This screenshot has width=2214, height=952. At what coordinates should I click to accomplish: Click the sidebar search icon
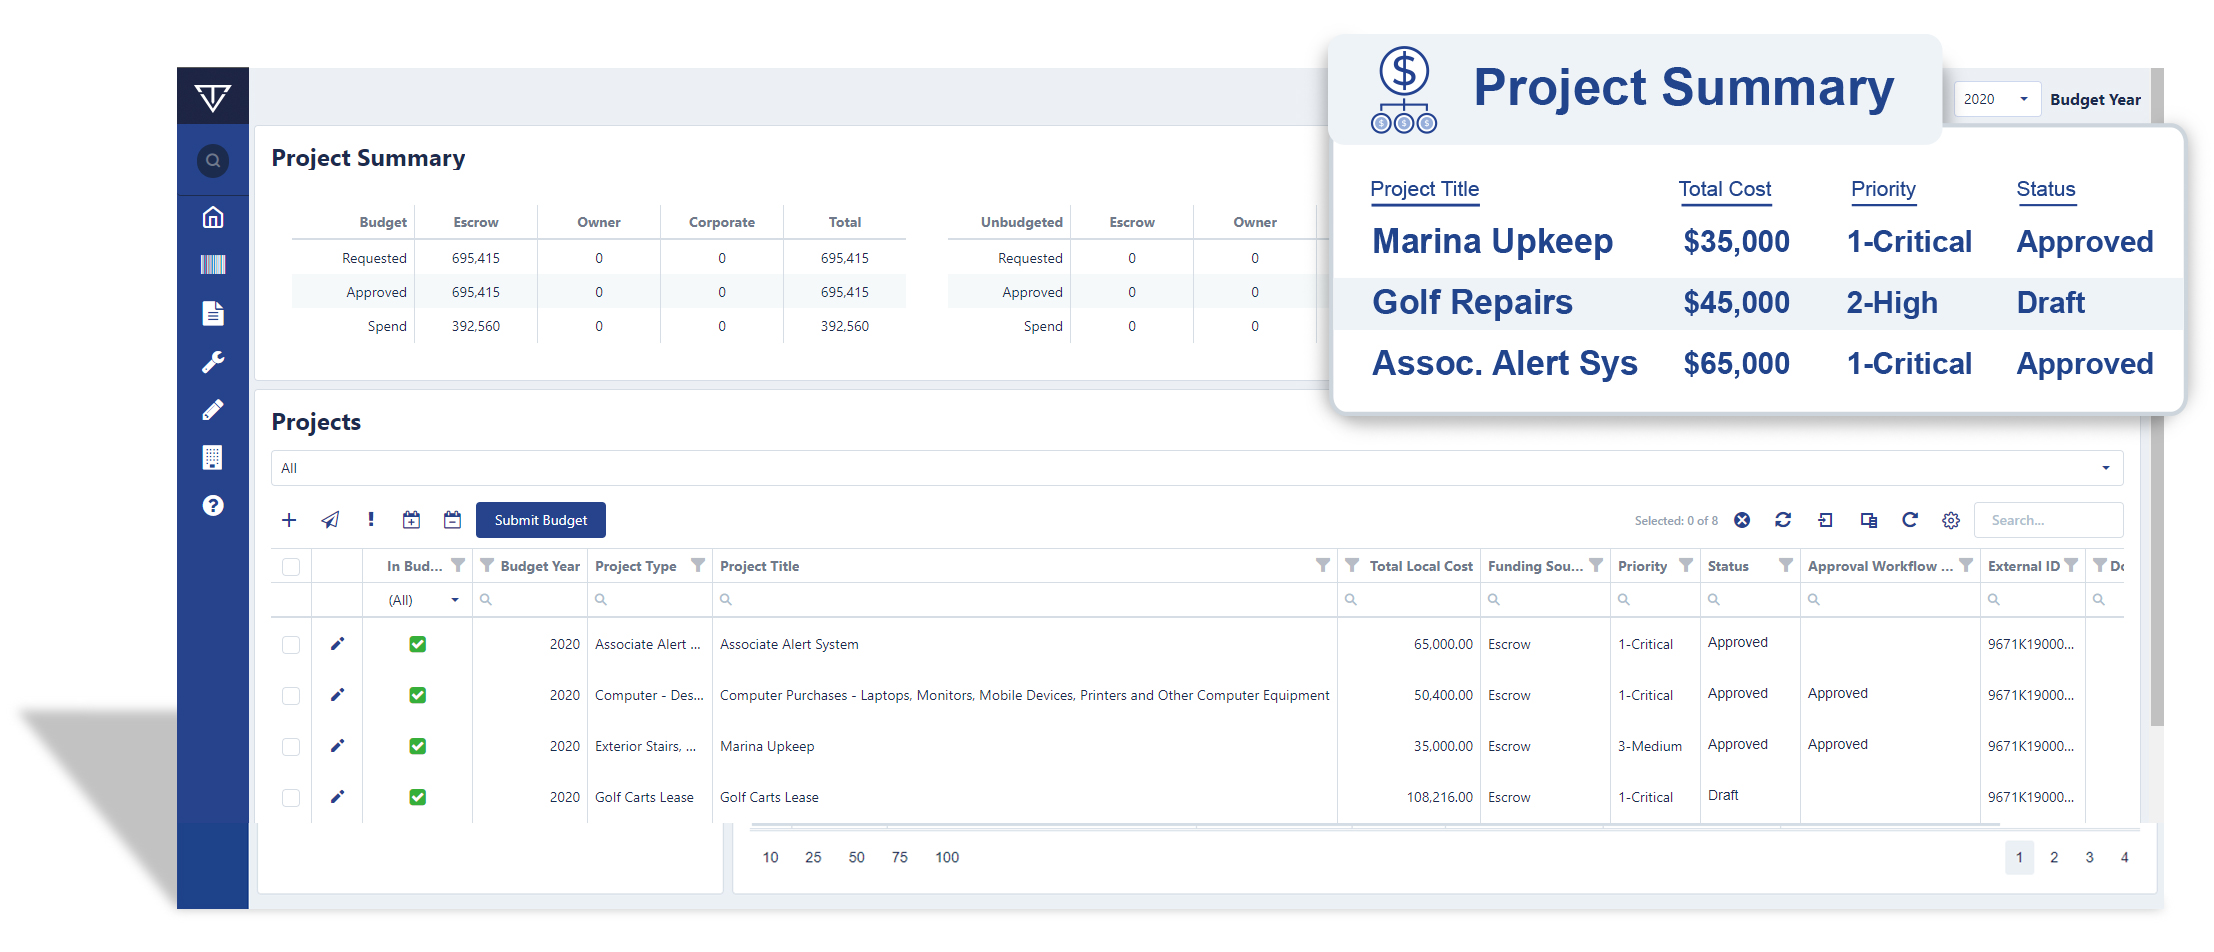point(212,161)
